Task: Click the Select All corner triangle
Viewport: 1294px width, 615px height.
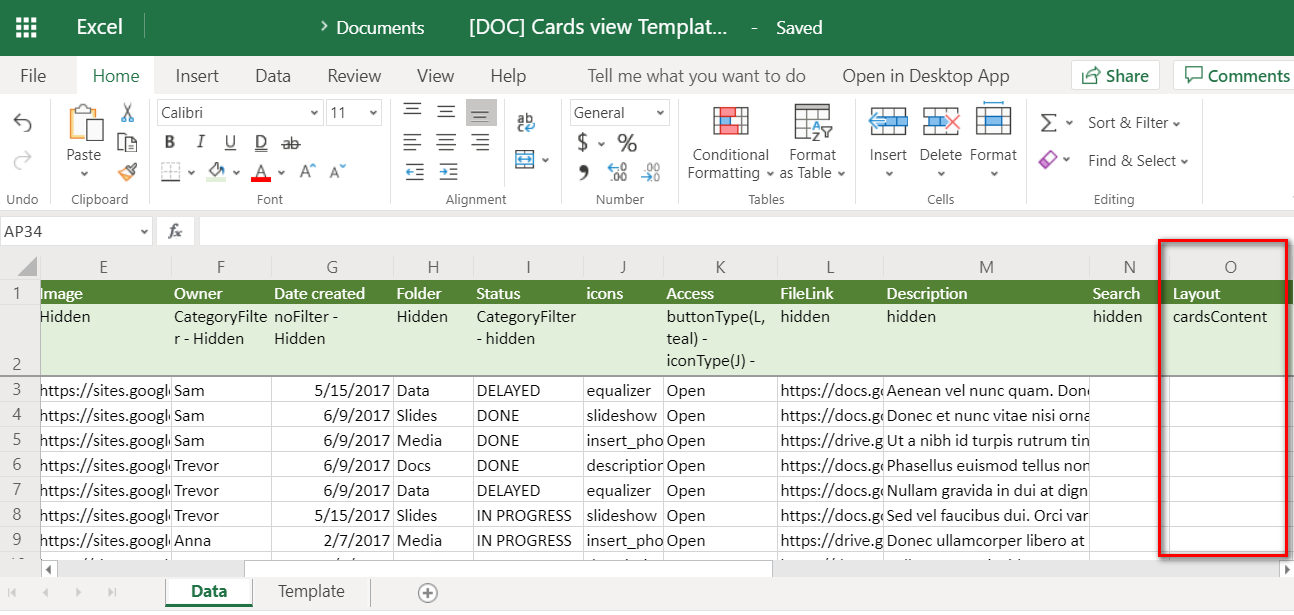Action: point(27,267)
